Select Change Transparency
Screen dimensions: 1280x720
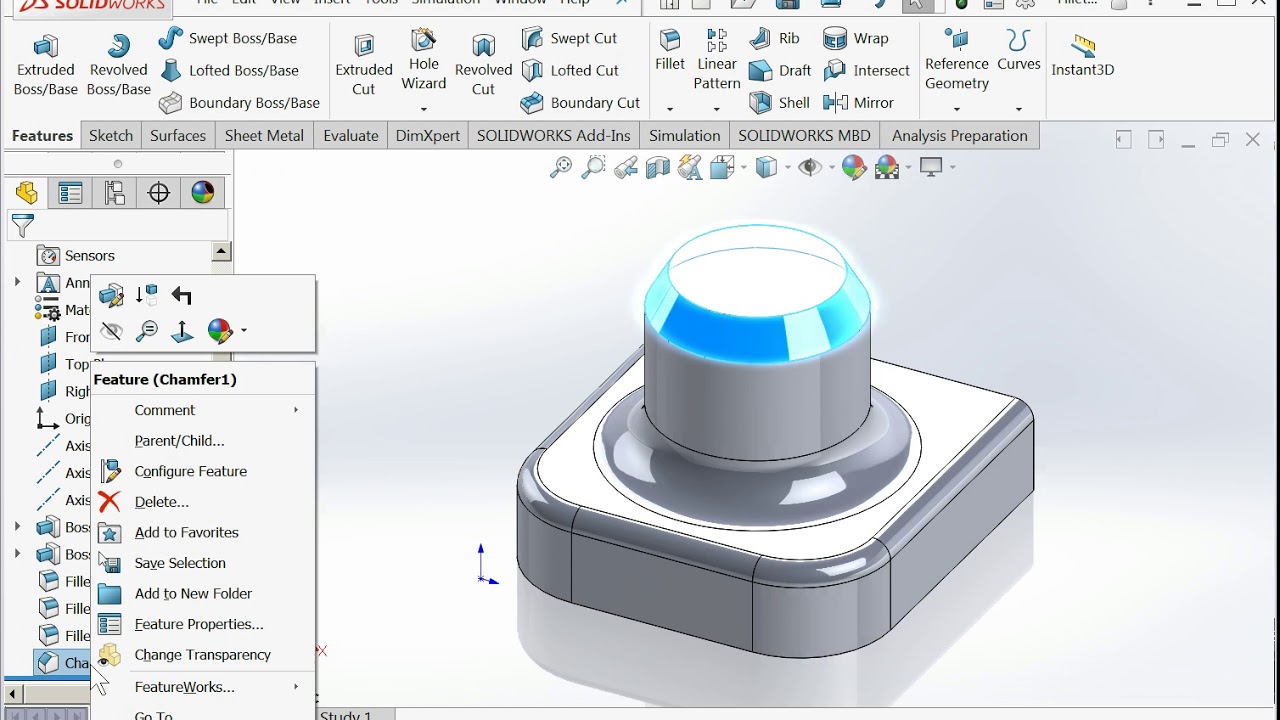[x=204, y=654]
